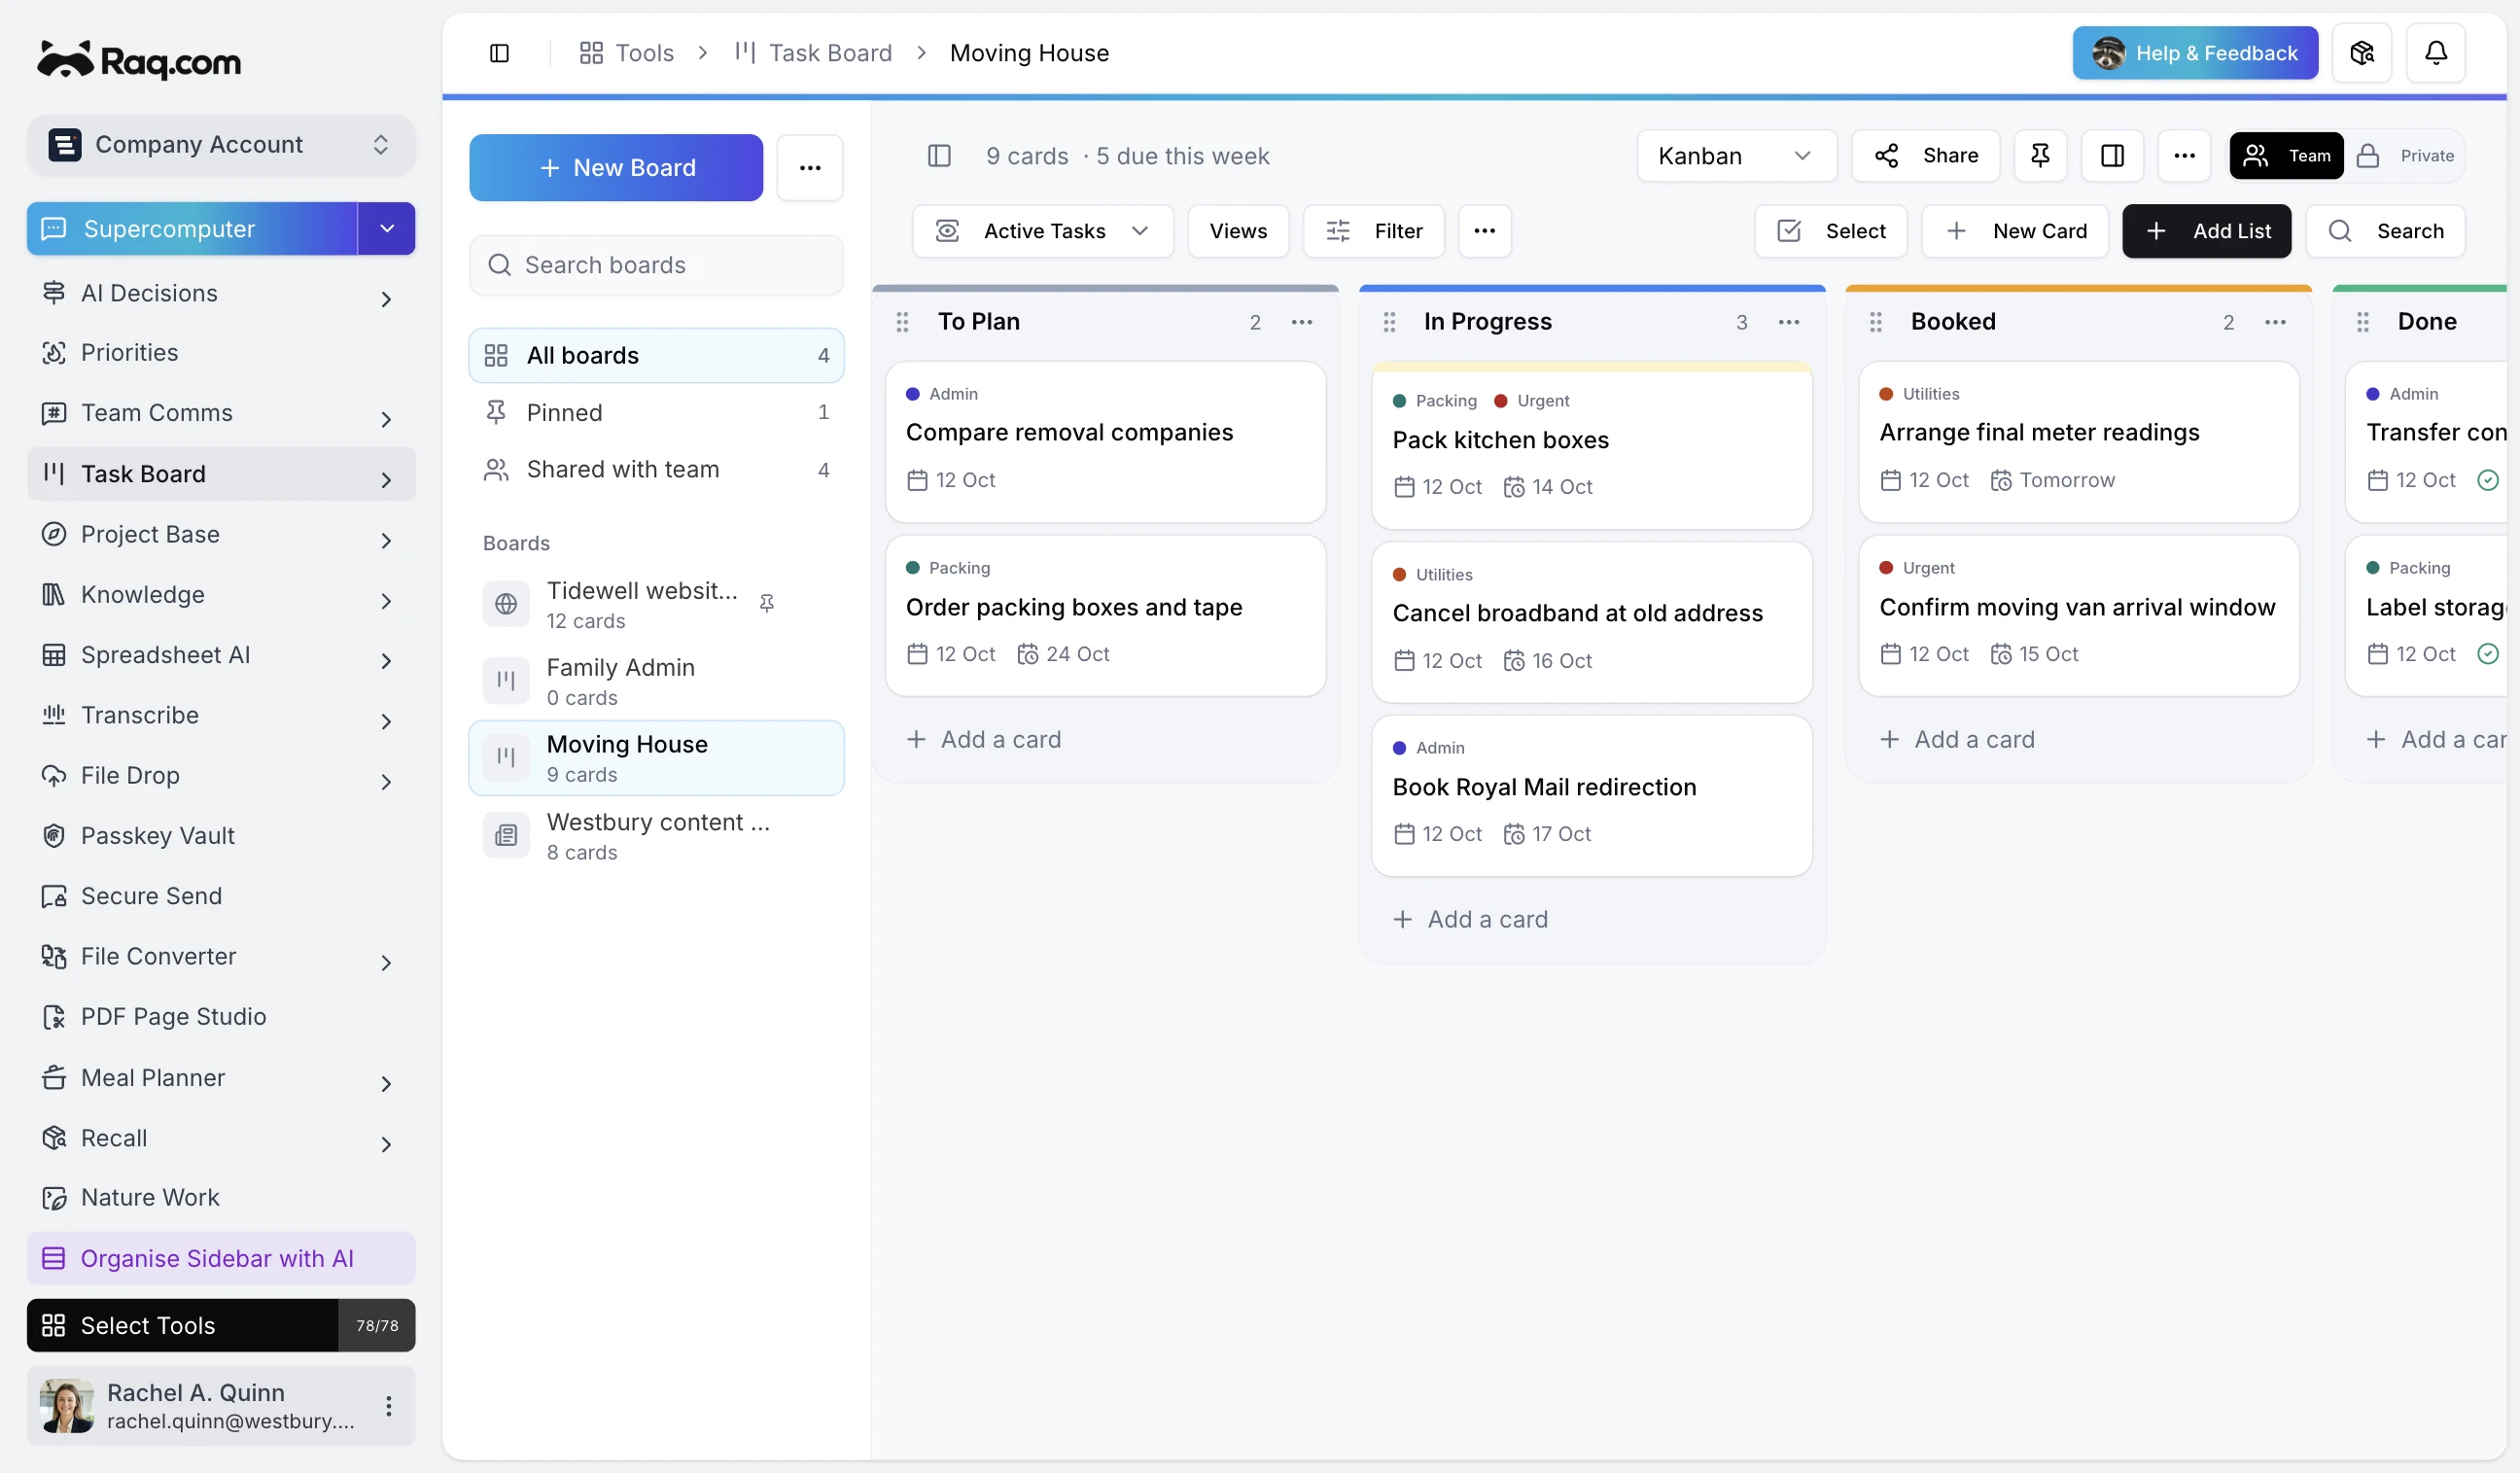
Task: Click the notification bell icon
Action: coord(2435,53)
